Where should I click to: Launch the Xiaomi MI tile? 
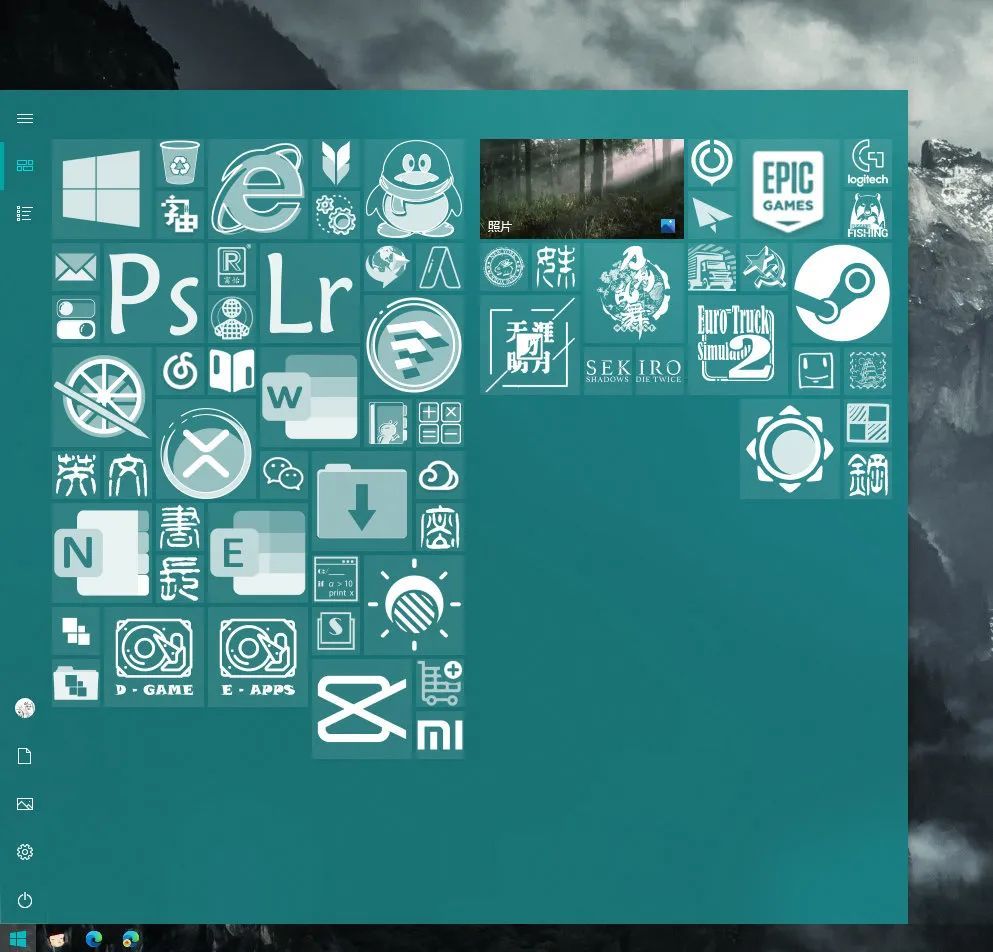(x=440, y=735)
